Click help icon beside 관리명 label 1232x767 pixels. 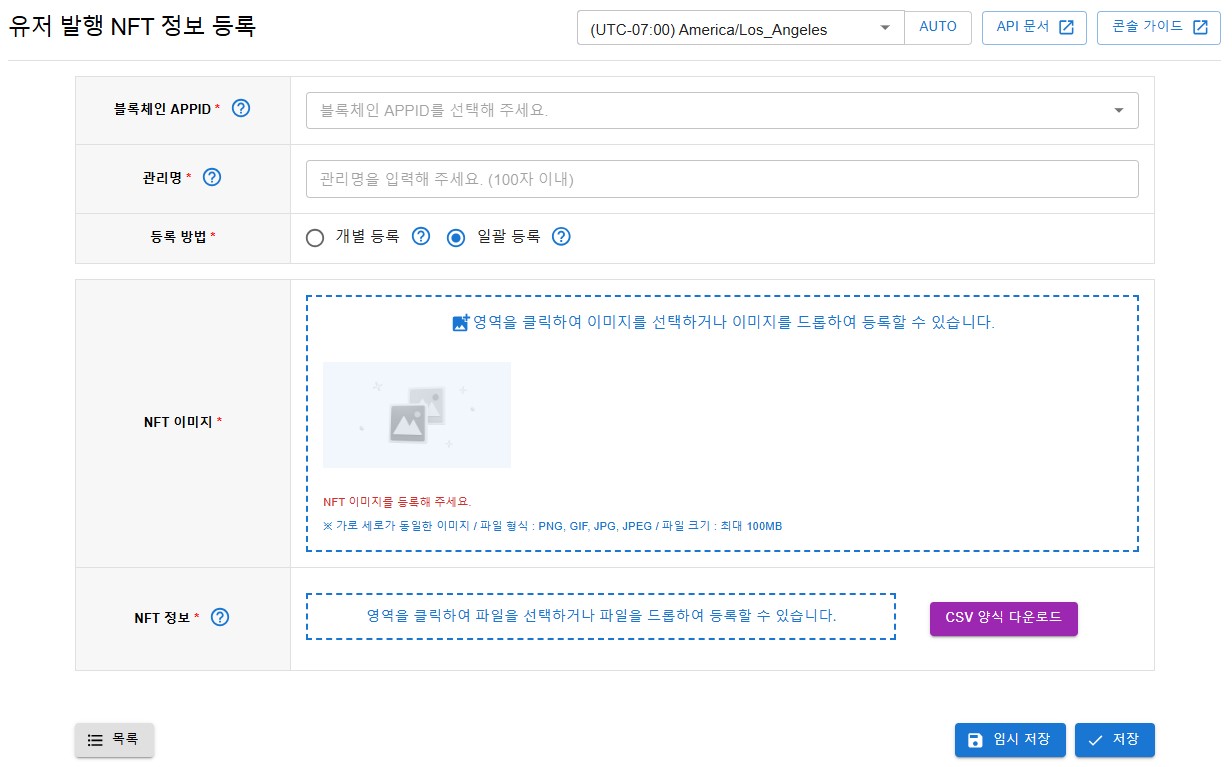click(x=212, y=177)
